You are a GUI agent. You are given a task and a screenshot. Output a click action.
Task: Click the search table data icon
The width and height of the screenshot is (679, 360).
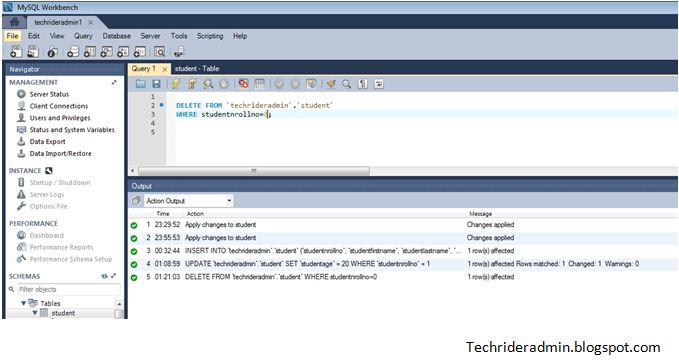[x=160, y=52]
